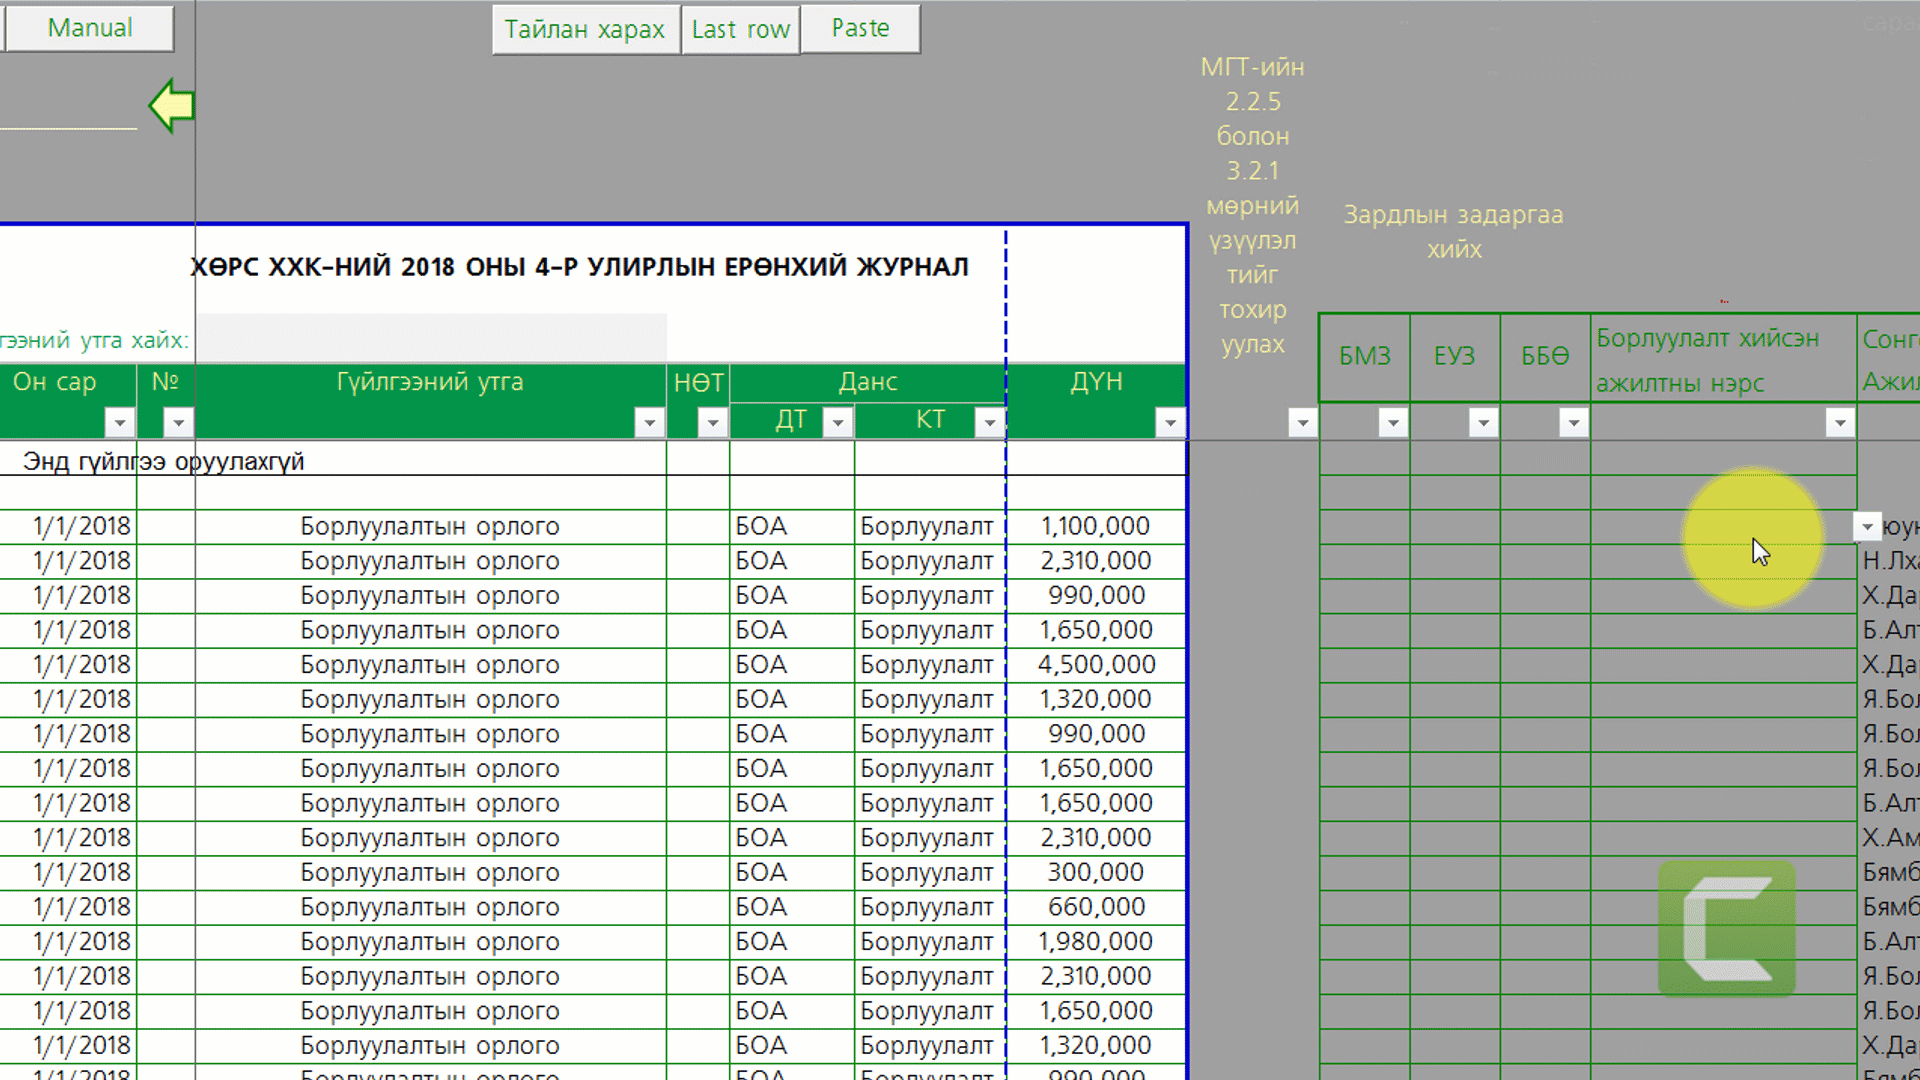Open the employee cell dropdown arrow beside юу
This screenshot has height=1080, width=1920.
click(1867, 526)
